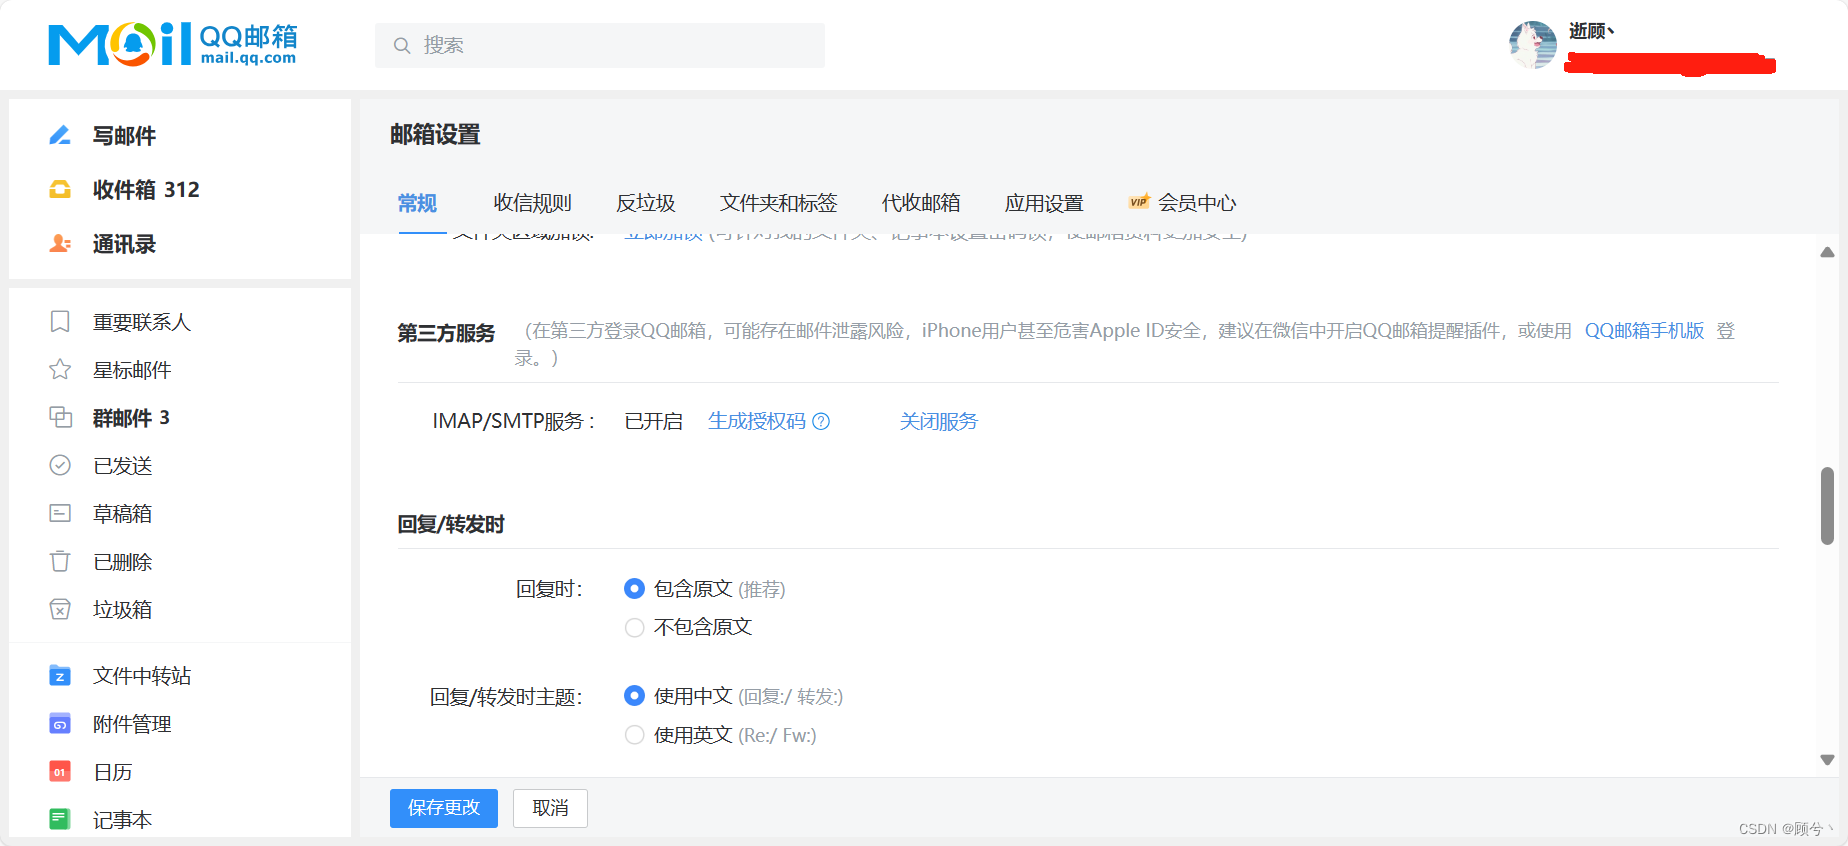The image size is (1848, 846).
Task: Open the inbox tray icon
Action: click(x=60, y=189)
